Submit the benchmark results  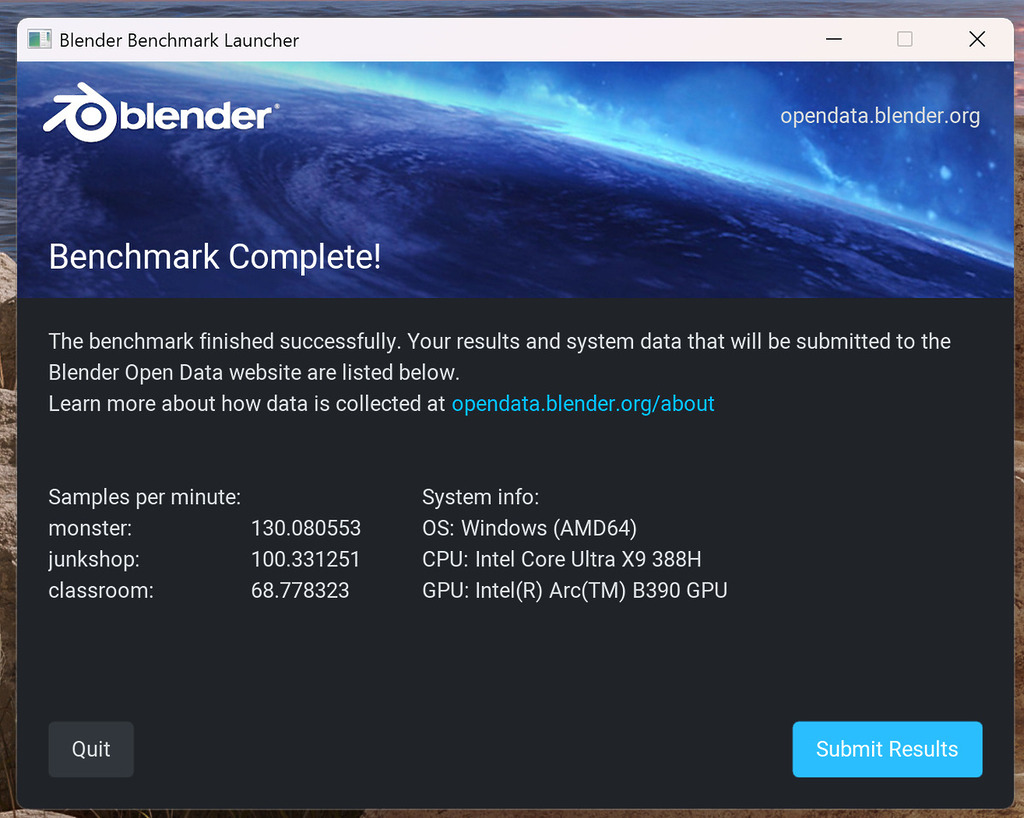click(887, 749)
